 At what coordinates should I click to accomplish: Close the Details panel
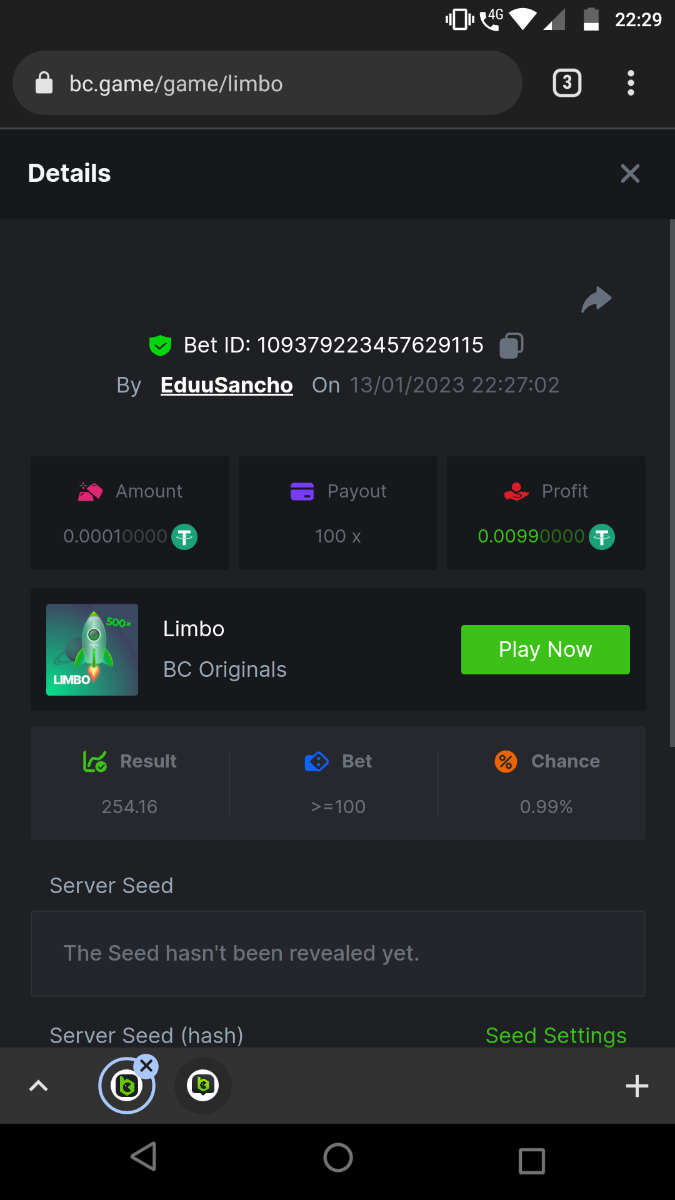point(630,174)
